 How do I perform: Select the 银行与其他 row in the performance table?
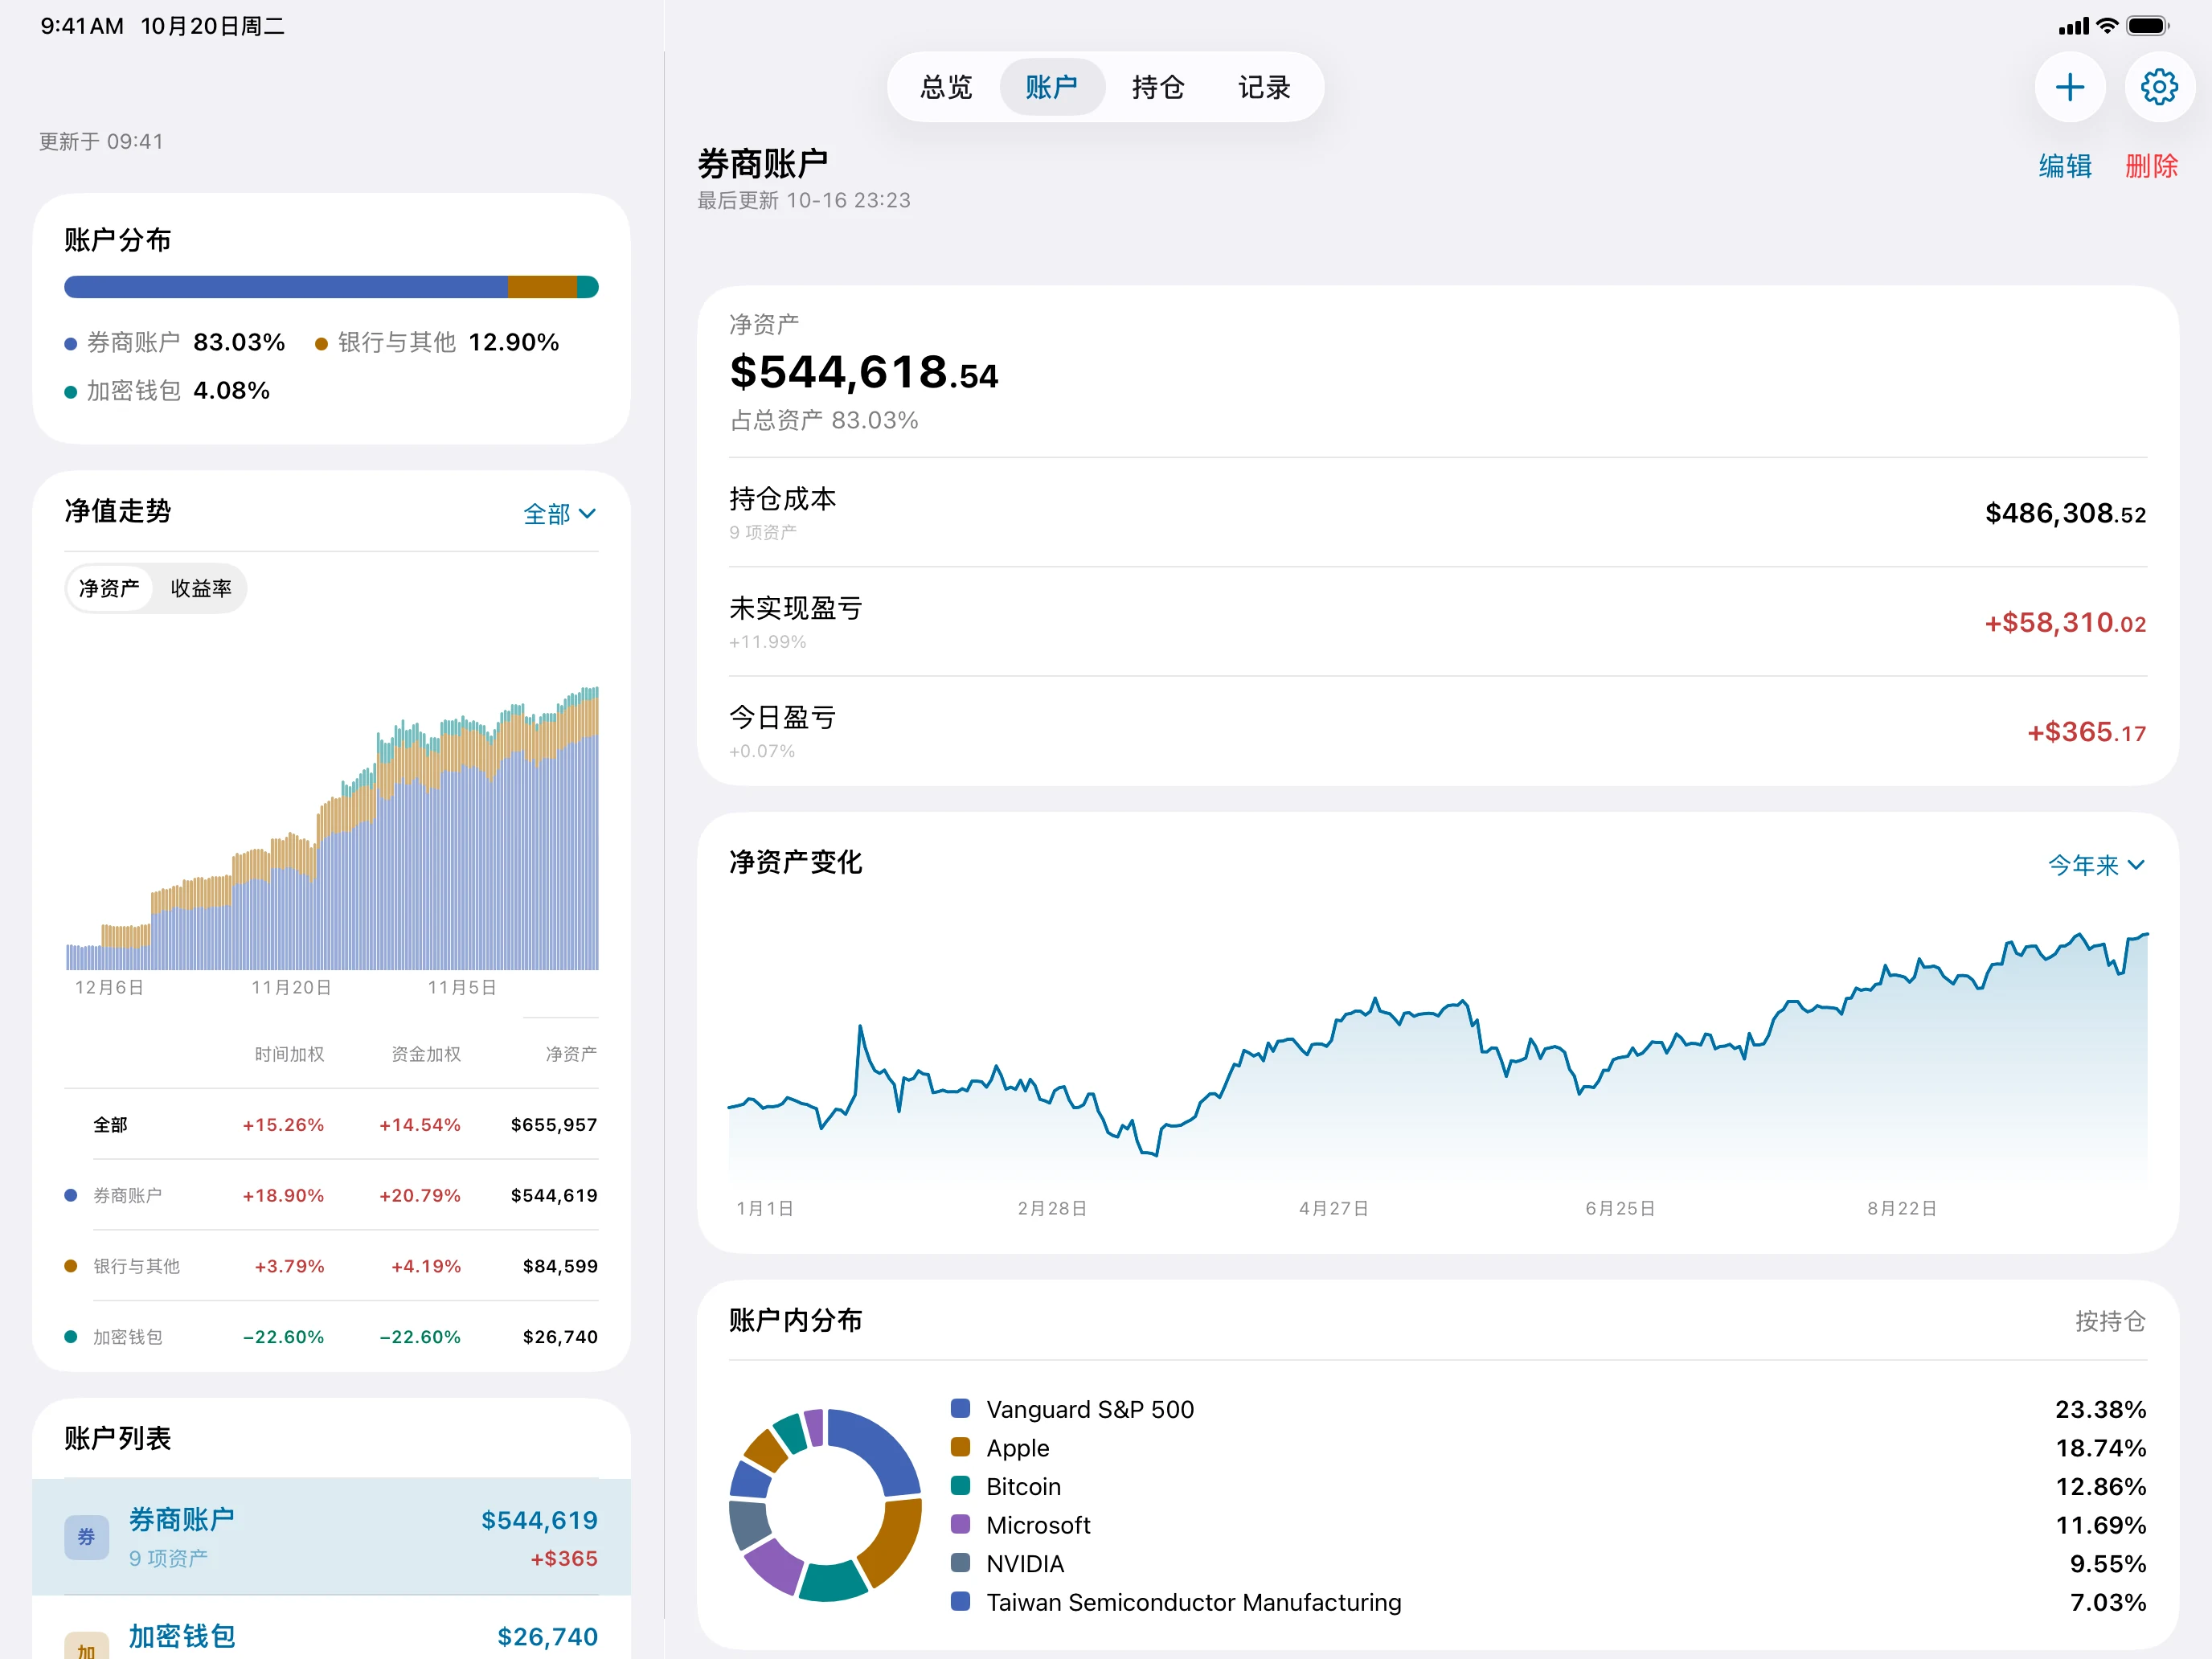(331, 1266)
